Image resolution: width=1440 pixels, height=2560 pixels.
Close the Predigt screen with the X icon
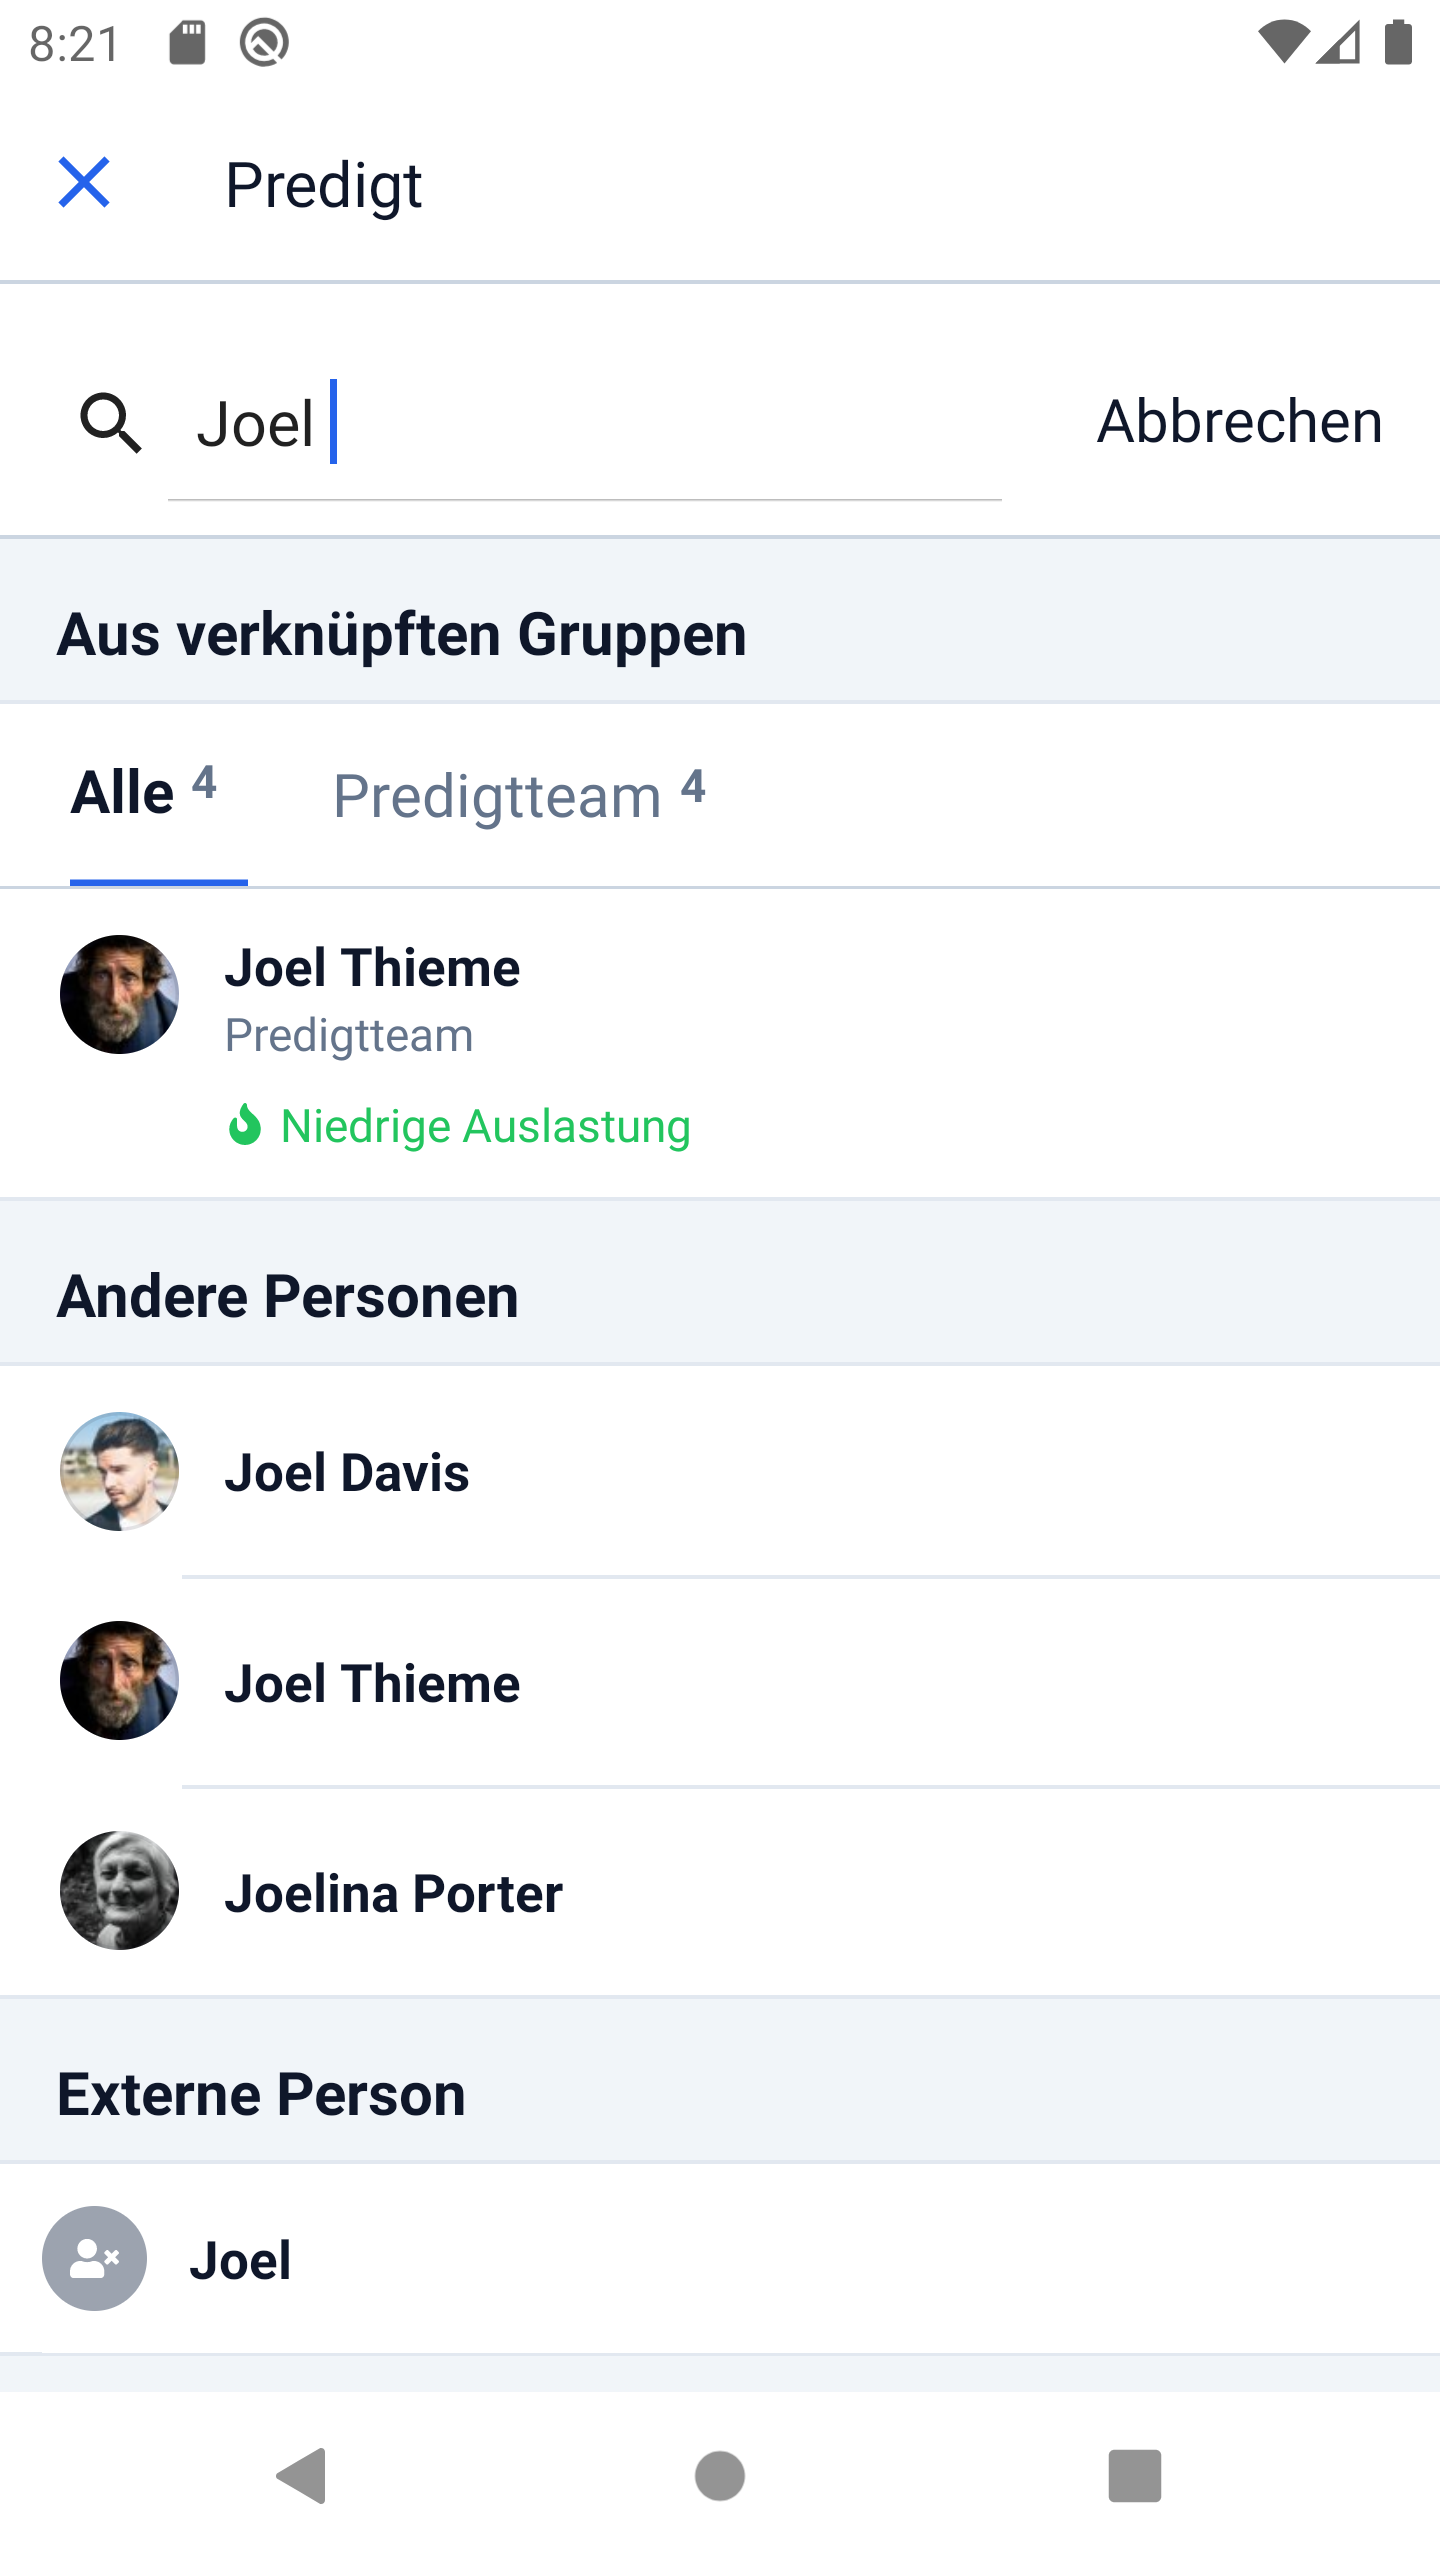click(x=84, y=183)
